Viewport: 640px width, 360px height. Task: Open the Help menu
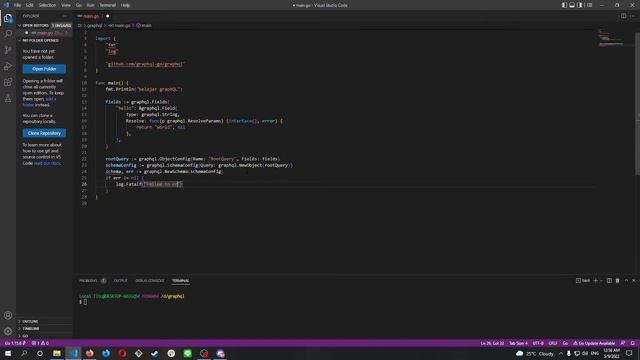(125, 5)
